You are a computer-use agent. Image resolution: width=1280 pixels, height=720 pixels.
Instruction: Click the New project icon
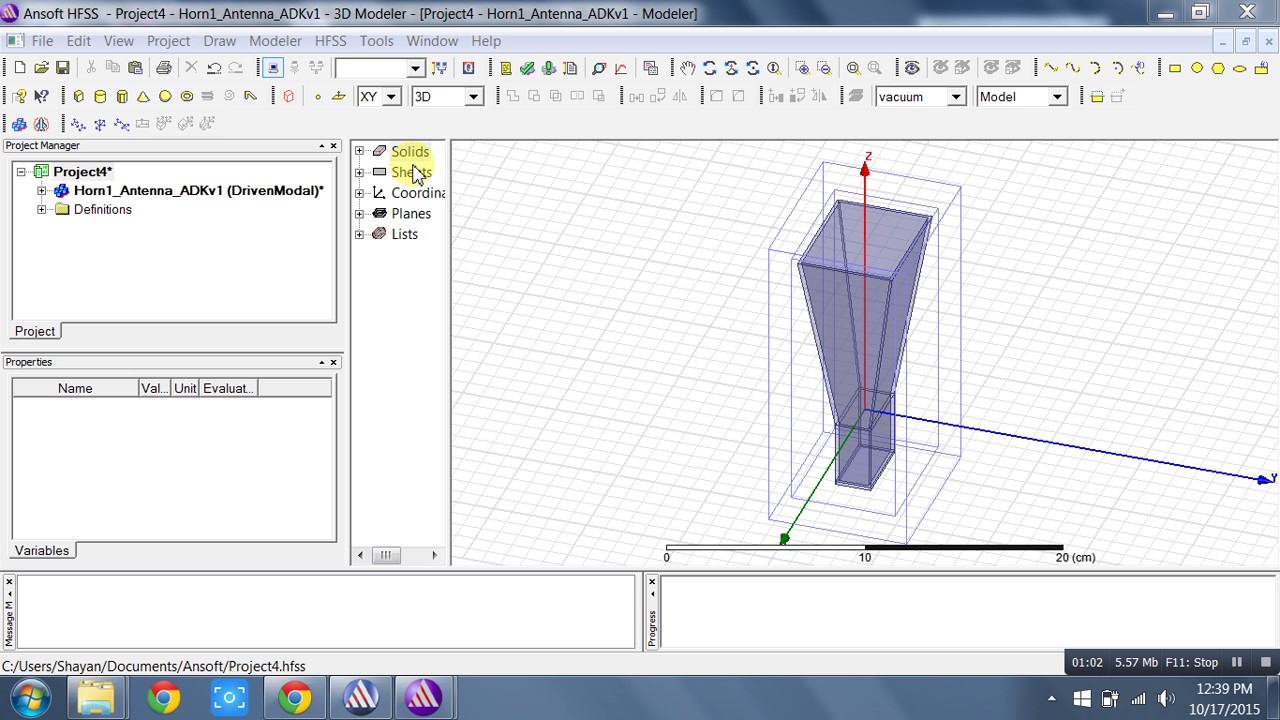19,68
